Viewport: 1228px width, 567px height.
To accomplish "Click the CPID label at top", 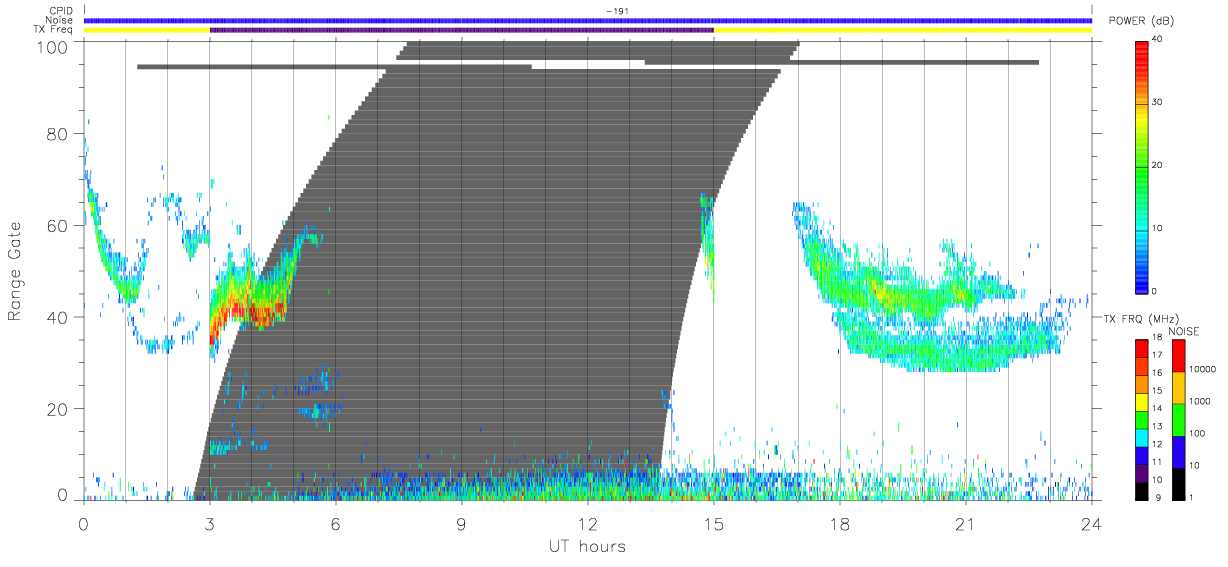I will [x=63, y=11].
